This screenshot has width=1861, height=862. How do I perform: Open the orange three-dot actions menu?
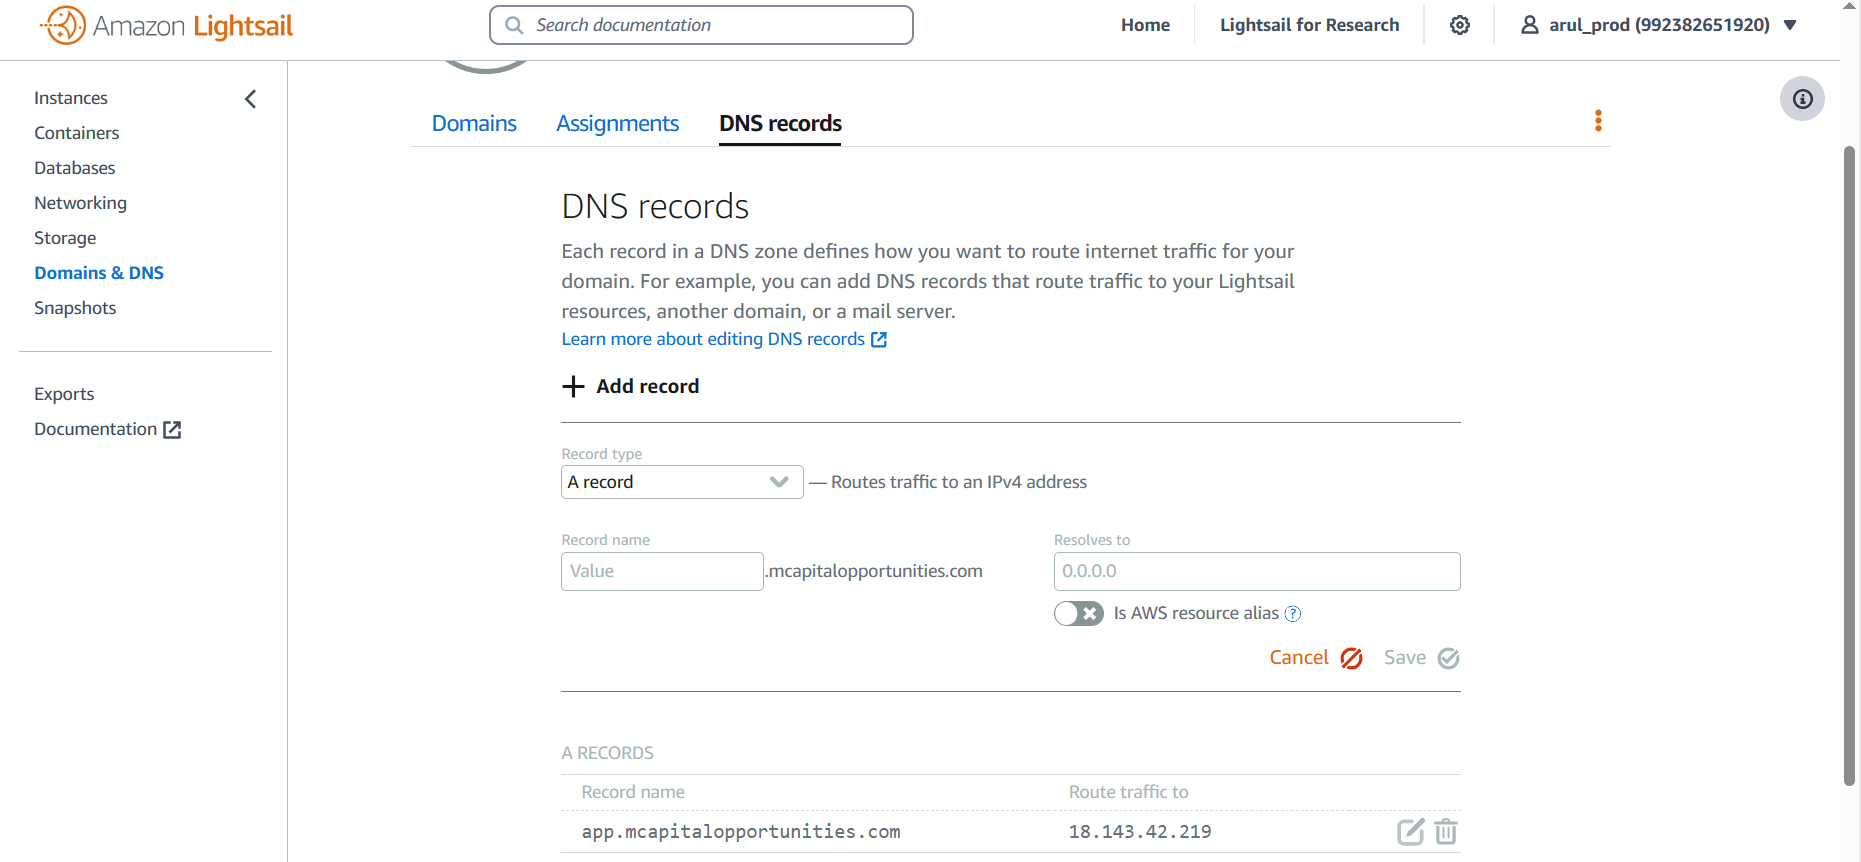1597,121
